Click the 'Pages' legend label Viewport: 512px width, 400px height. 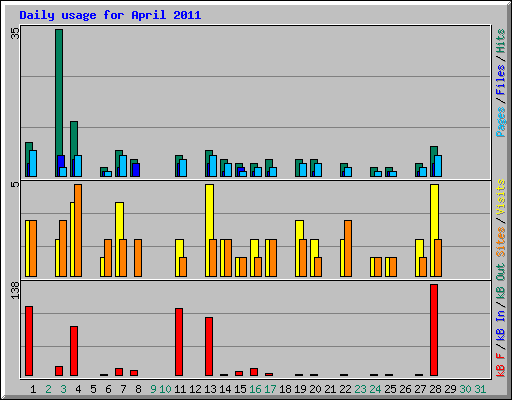coord(501,122)
